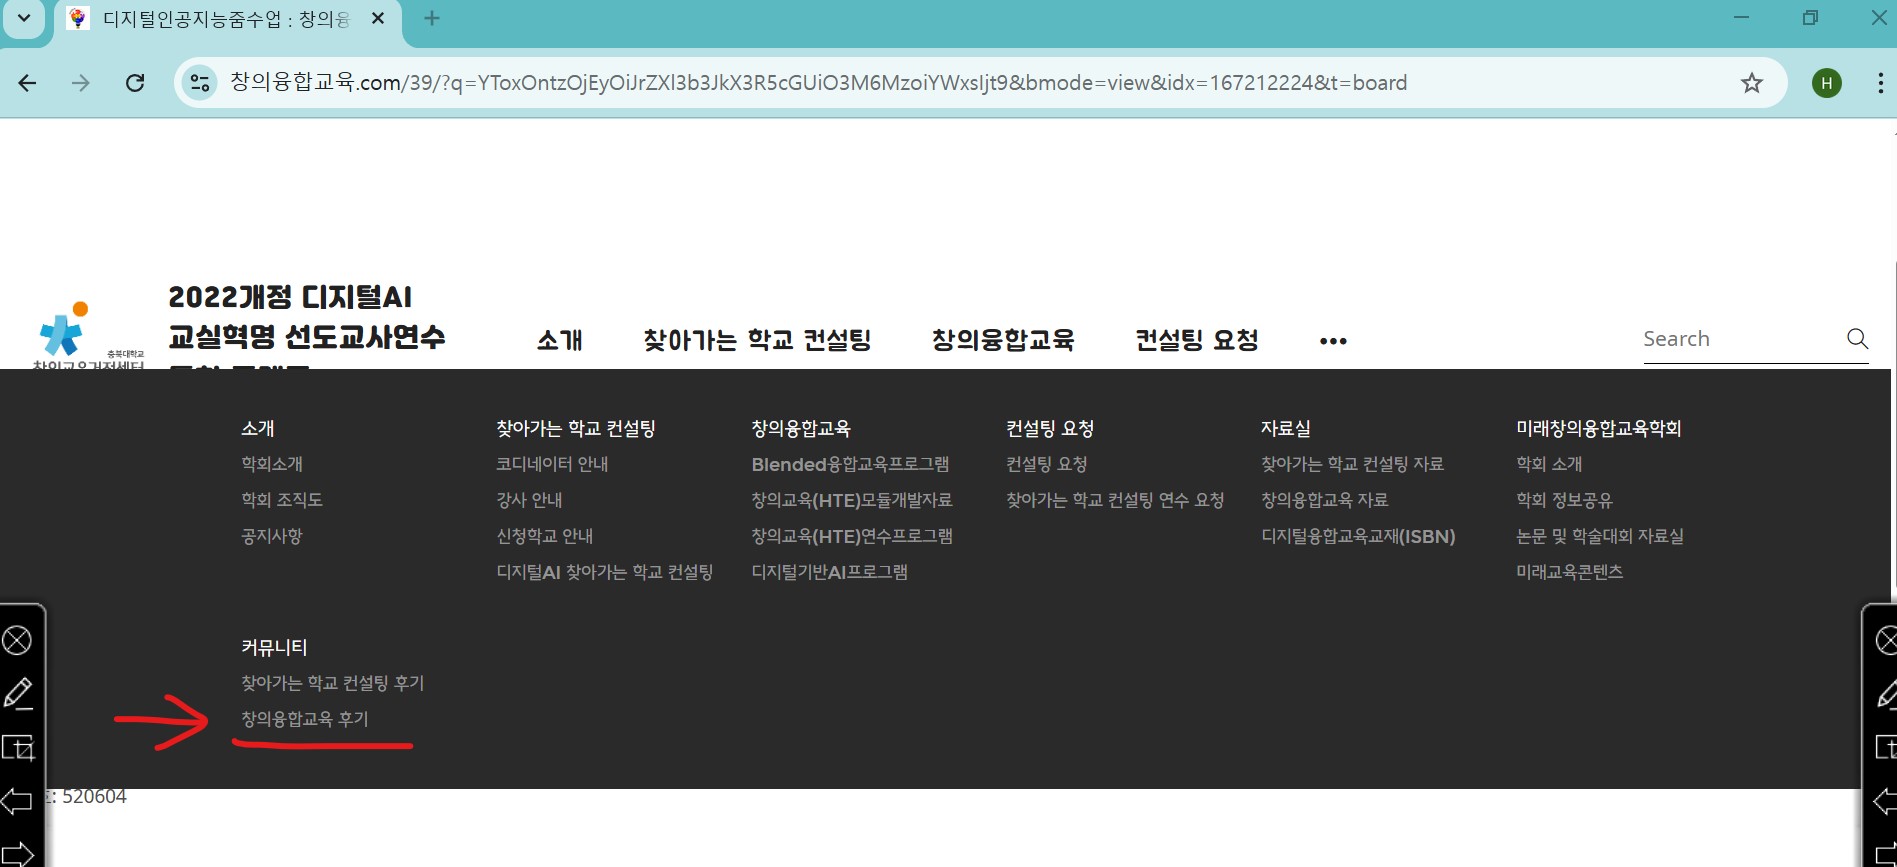
Task: Bookmark this page with the star icon
Action: pyautogui.click(x=1752, y=83)
